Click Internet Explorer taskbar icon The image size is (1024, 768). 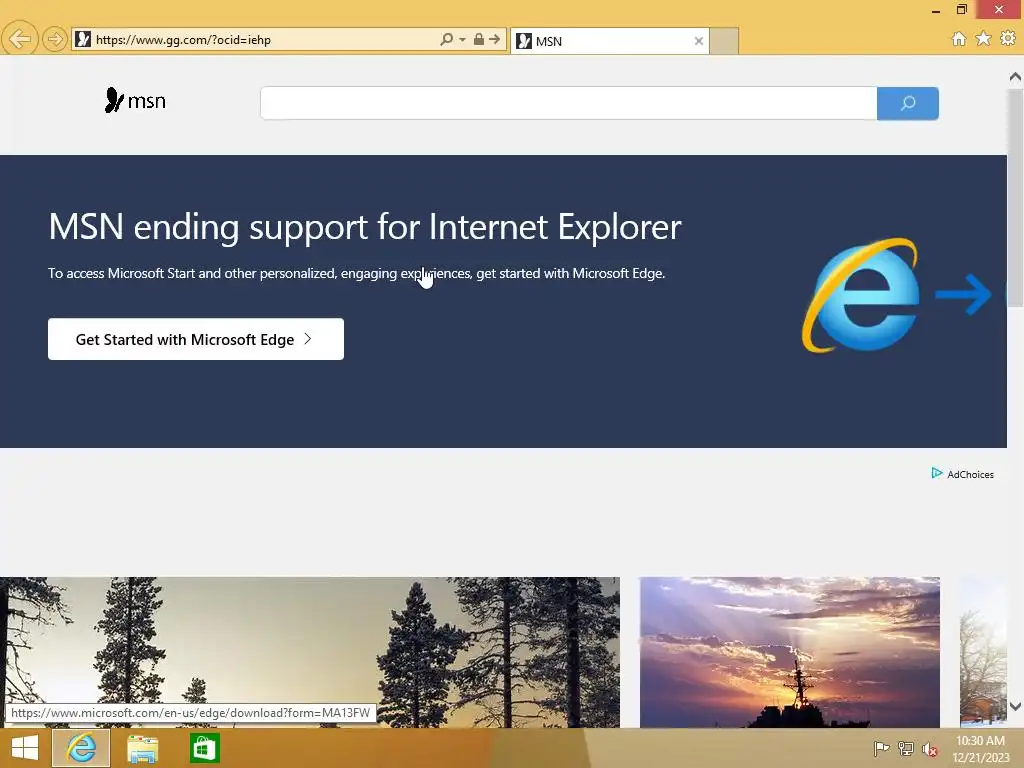coord(81,748)
